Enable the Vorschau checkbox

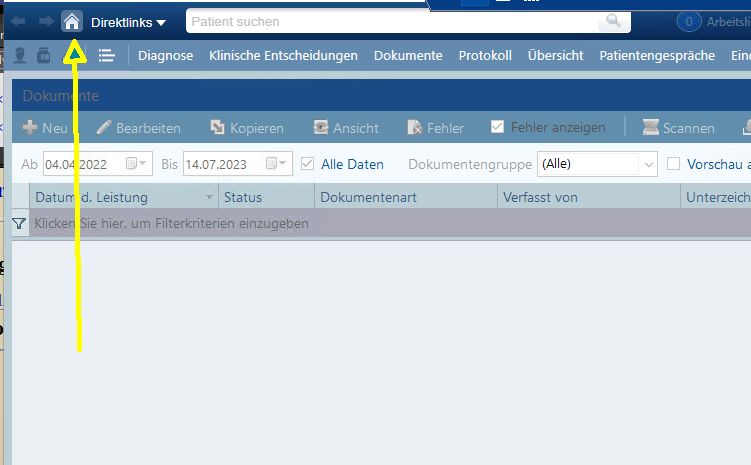point(674,164)
